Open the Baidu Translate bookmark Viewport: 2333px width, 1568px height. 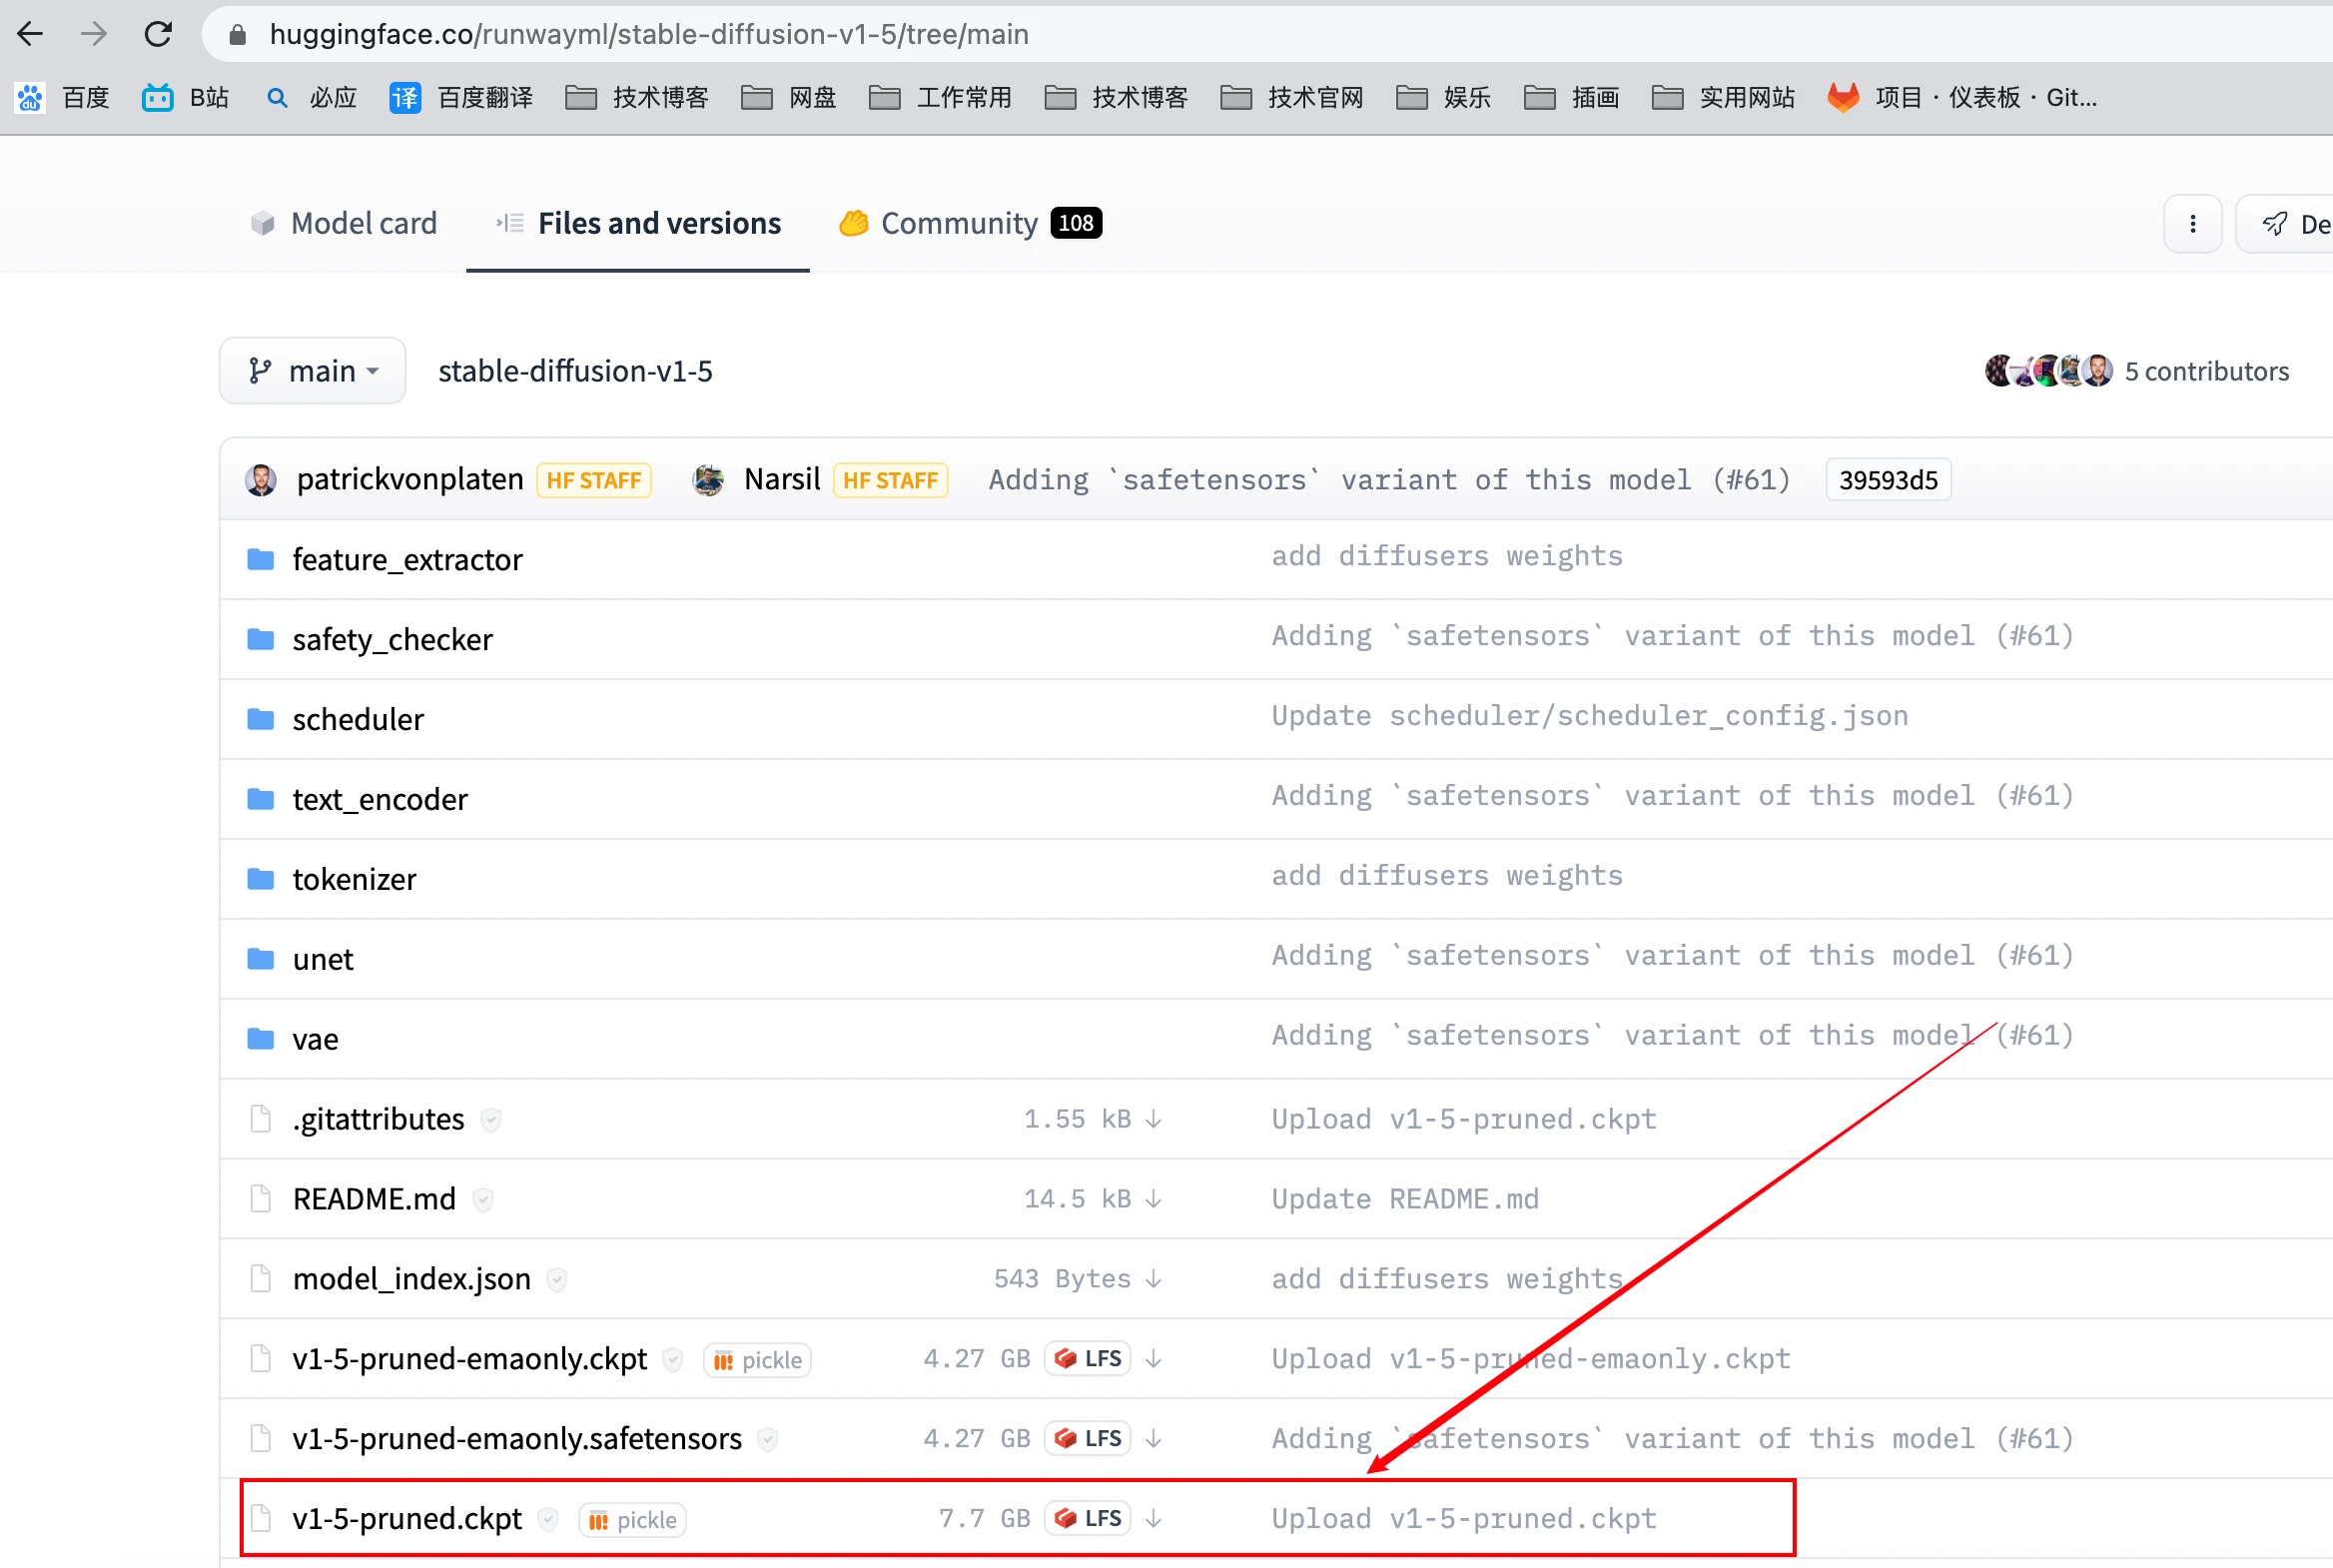pos(461,97)
